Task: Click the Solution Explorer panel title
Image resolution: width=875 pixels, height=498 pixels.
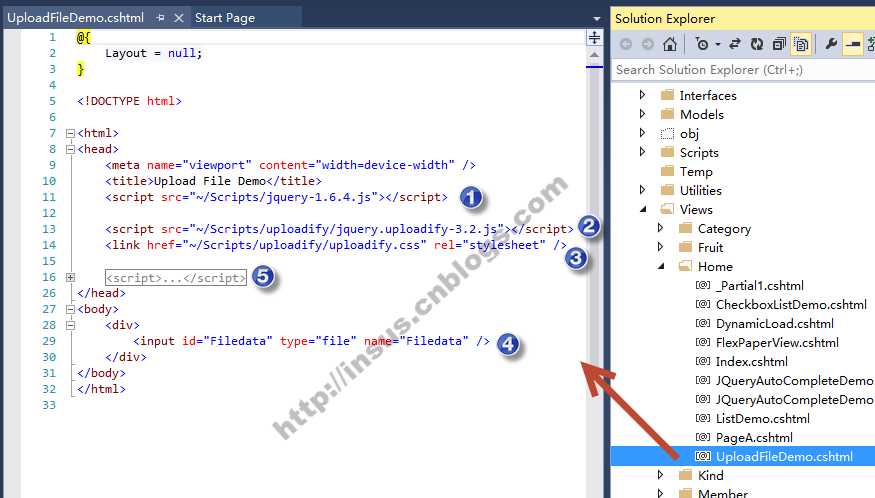Action: [665, 18]
